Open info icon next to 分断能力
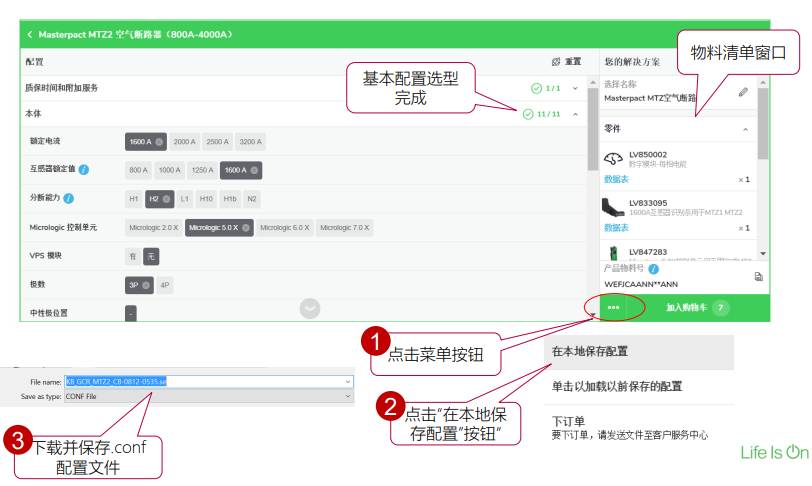The width and height of the screenshot is (812, 486). (68, 198)
